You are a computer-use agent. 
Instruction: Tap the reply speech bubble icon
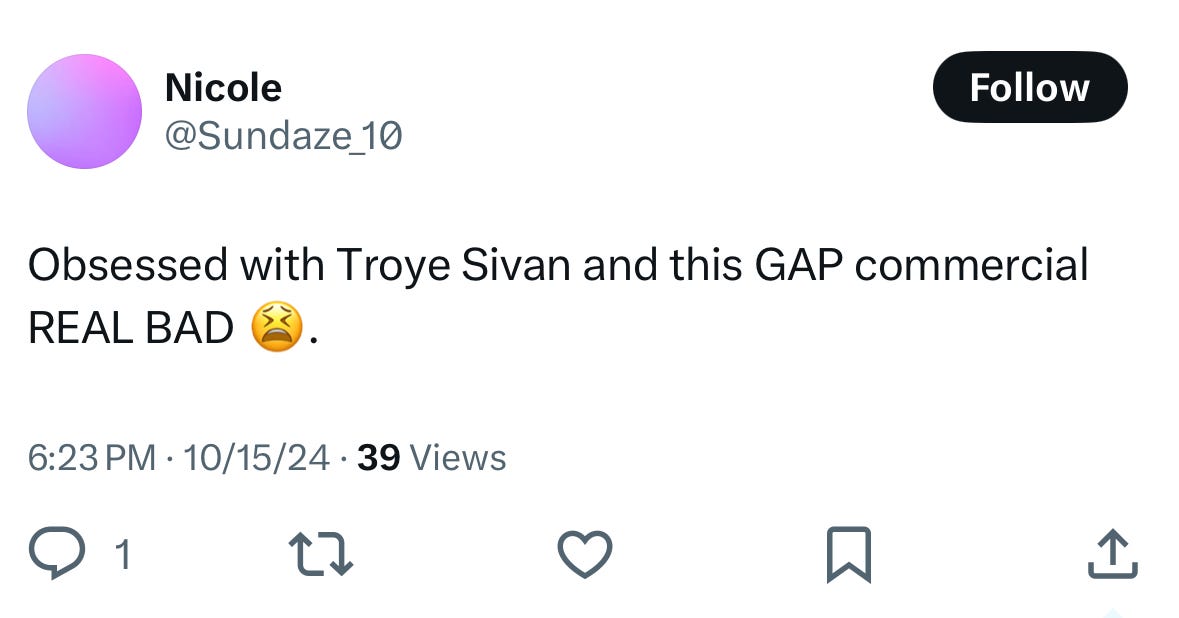coord(56,553)
